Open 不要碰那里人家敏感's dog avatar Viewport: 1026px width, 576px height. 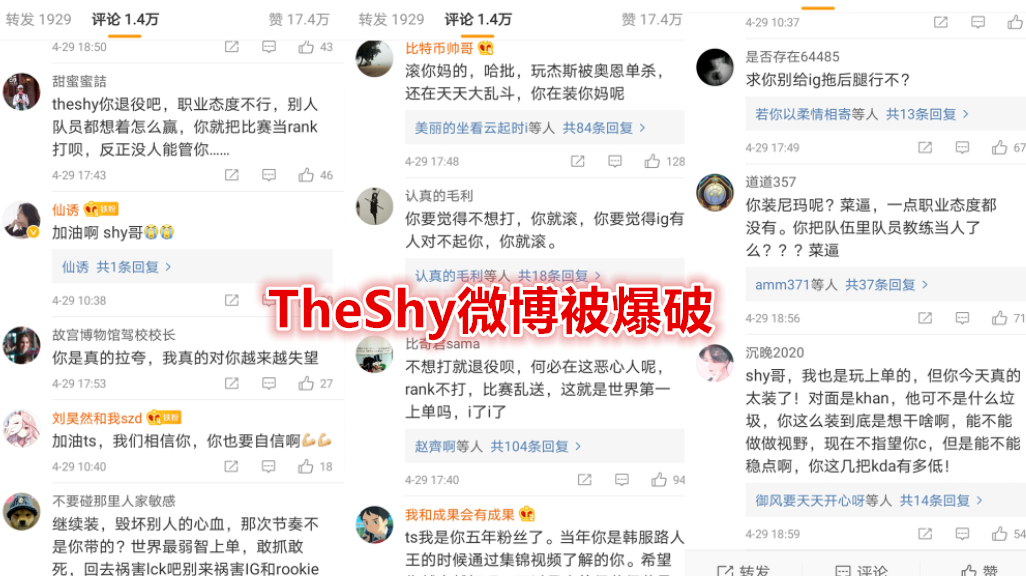pyautogui.click(x=22, y=511)
